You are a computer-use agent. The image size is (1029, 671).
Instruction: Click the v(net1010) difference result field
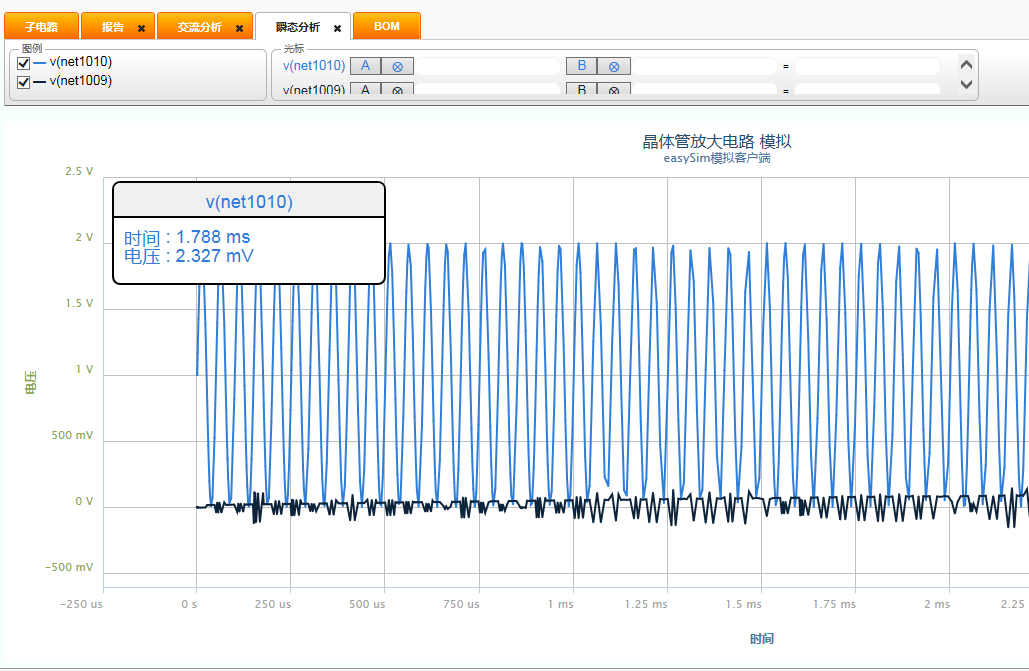click(867, 66)
